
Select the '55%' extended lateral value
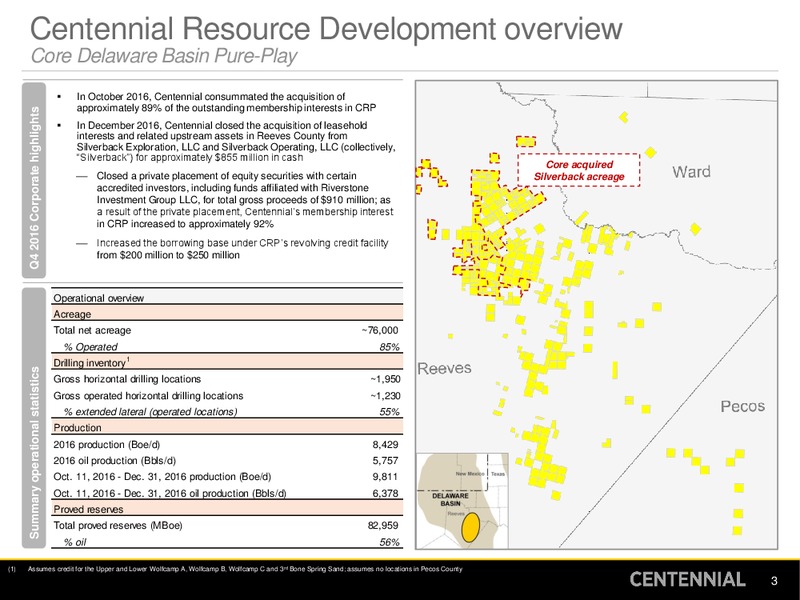tap(389, 412)
